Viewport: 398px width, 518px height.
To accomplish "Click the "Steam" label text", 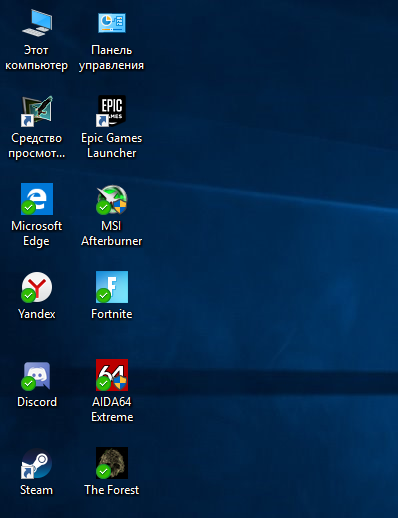I will coord(36,490).
